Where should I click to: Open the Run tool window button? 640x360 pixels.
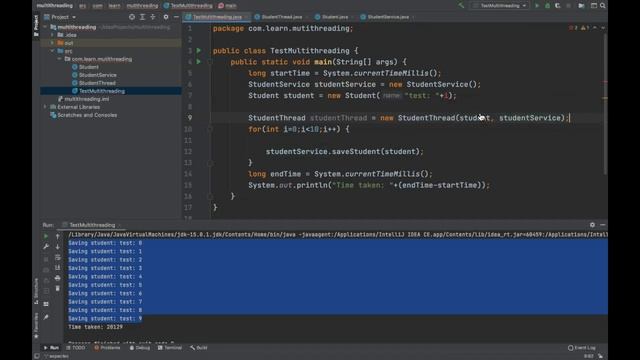(51, 348)
